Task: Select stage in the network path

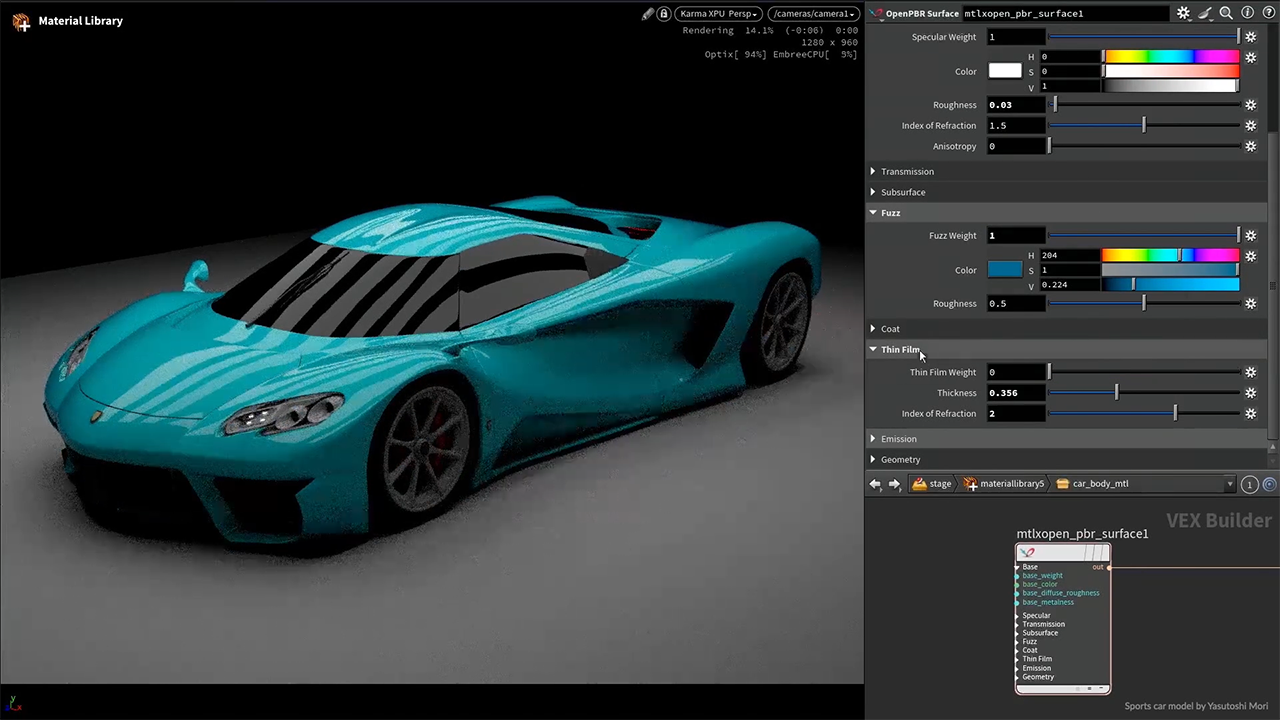Action: tap(932, 484)
